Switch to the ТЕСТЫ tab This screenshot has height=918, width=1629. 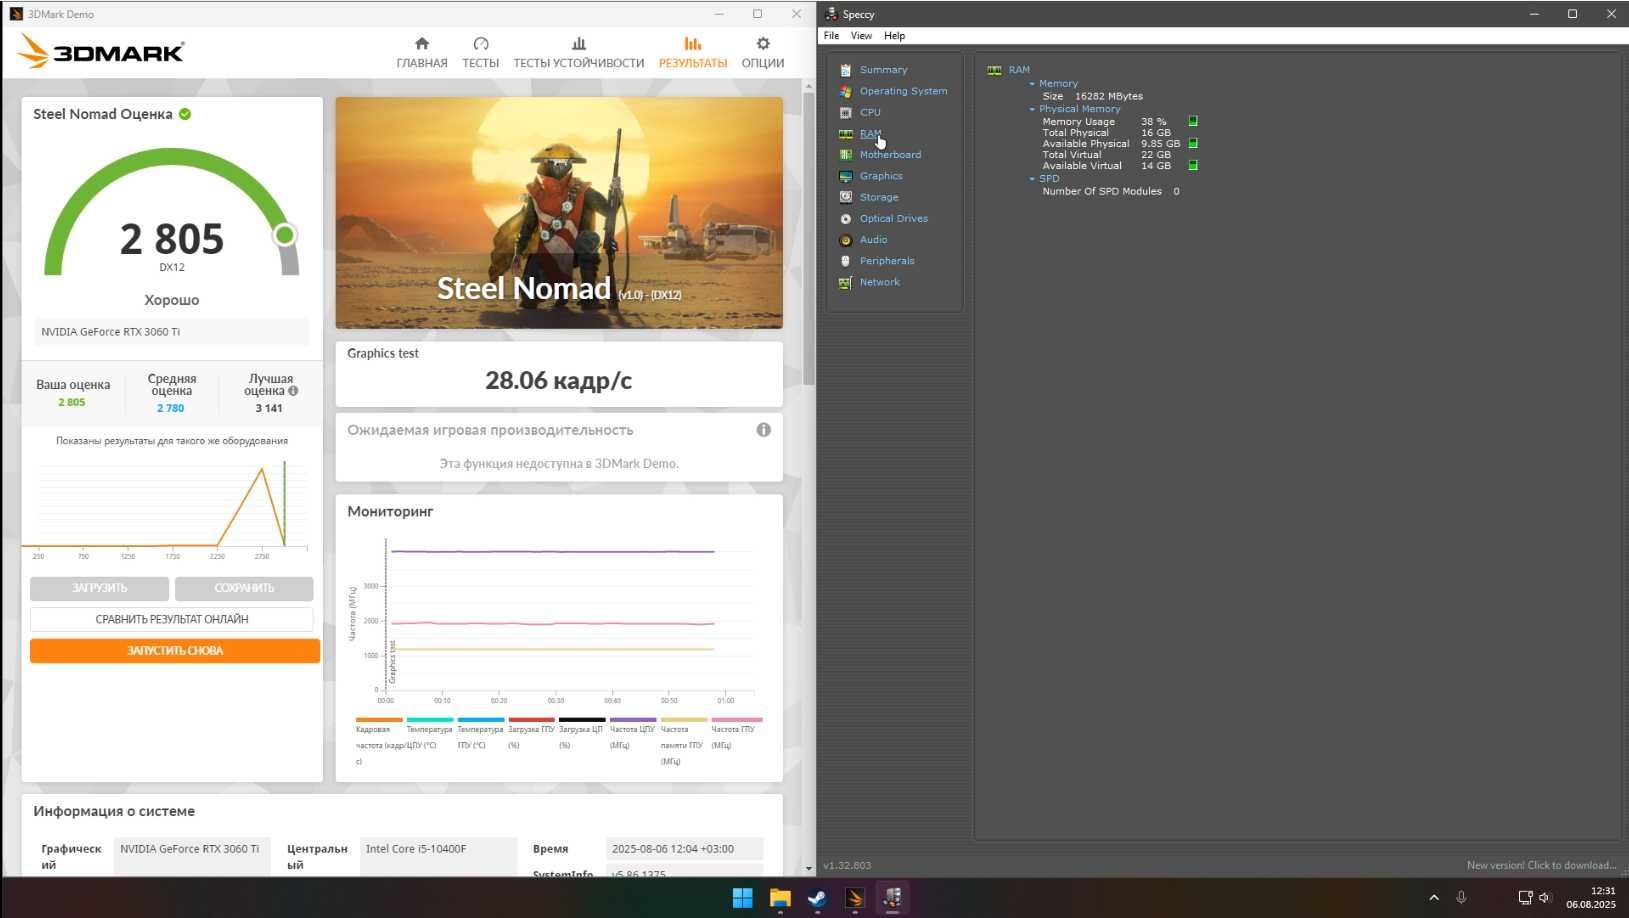(x=480, y=52)
